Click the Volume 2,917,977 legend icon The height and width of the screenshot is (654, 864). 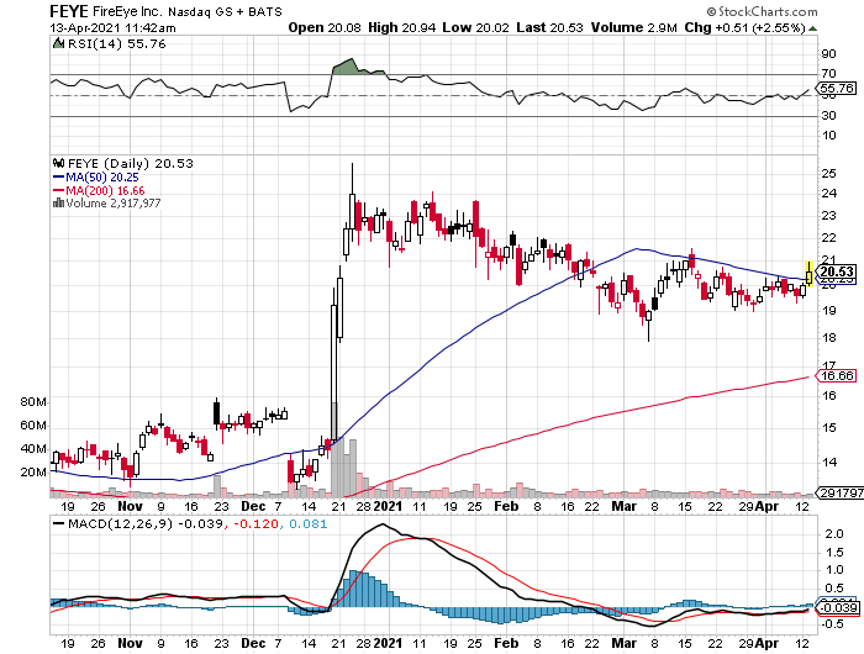58,203
